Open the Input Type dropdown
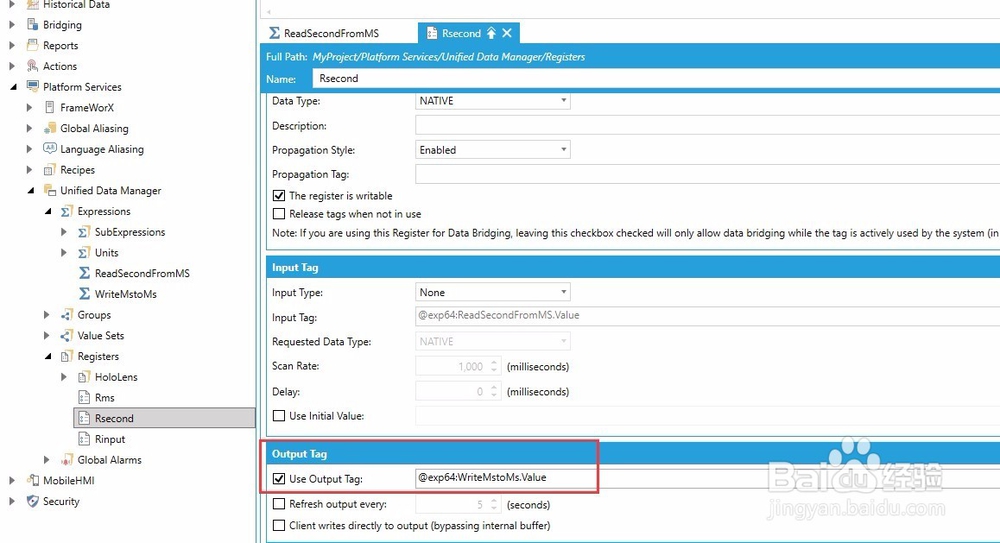This screenshot has height=543, width=1000. pos(492,292)
